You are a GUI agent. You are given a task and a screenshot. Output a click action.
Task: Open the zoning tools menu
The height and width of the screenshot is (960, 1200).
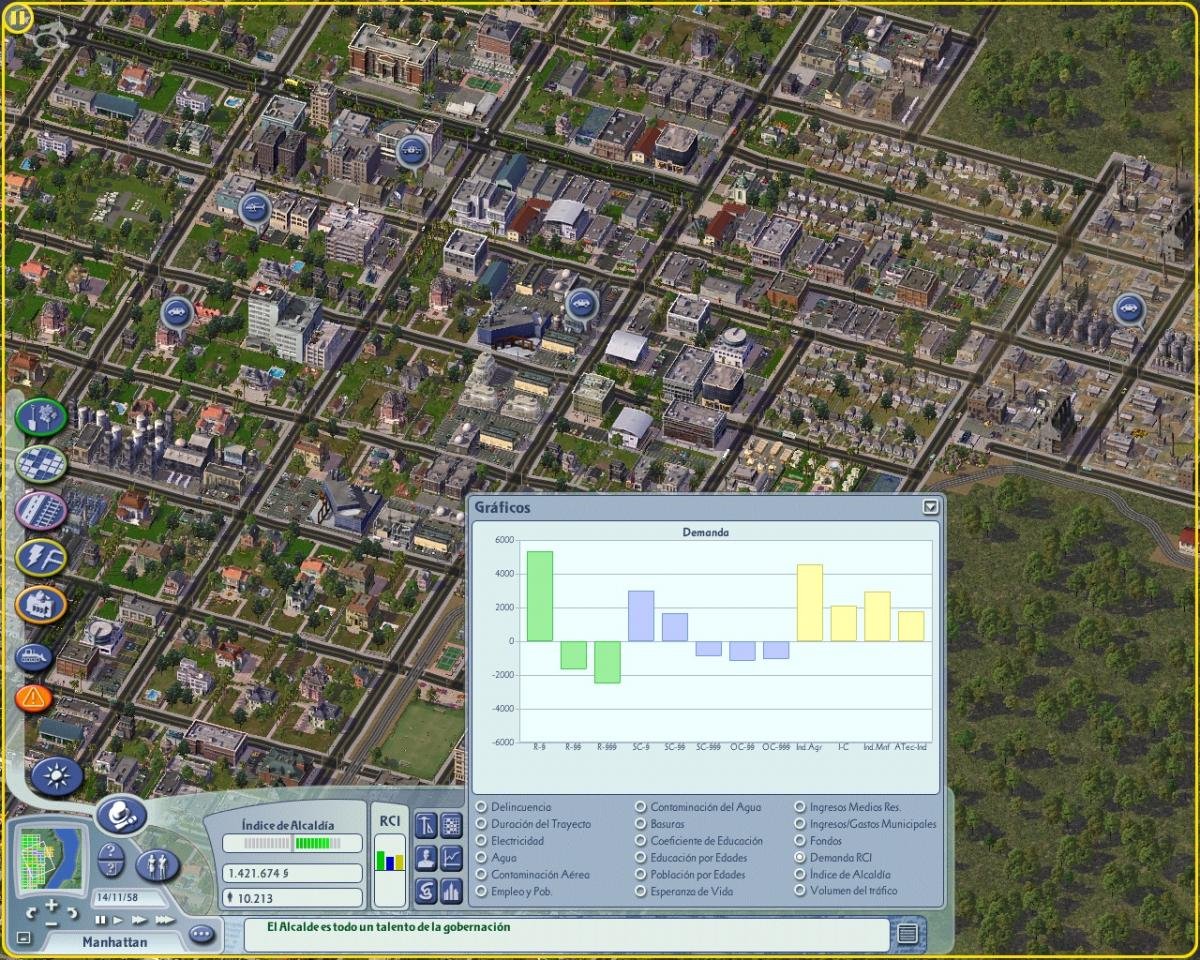41,463
